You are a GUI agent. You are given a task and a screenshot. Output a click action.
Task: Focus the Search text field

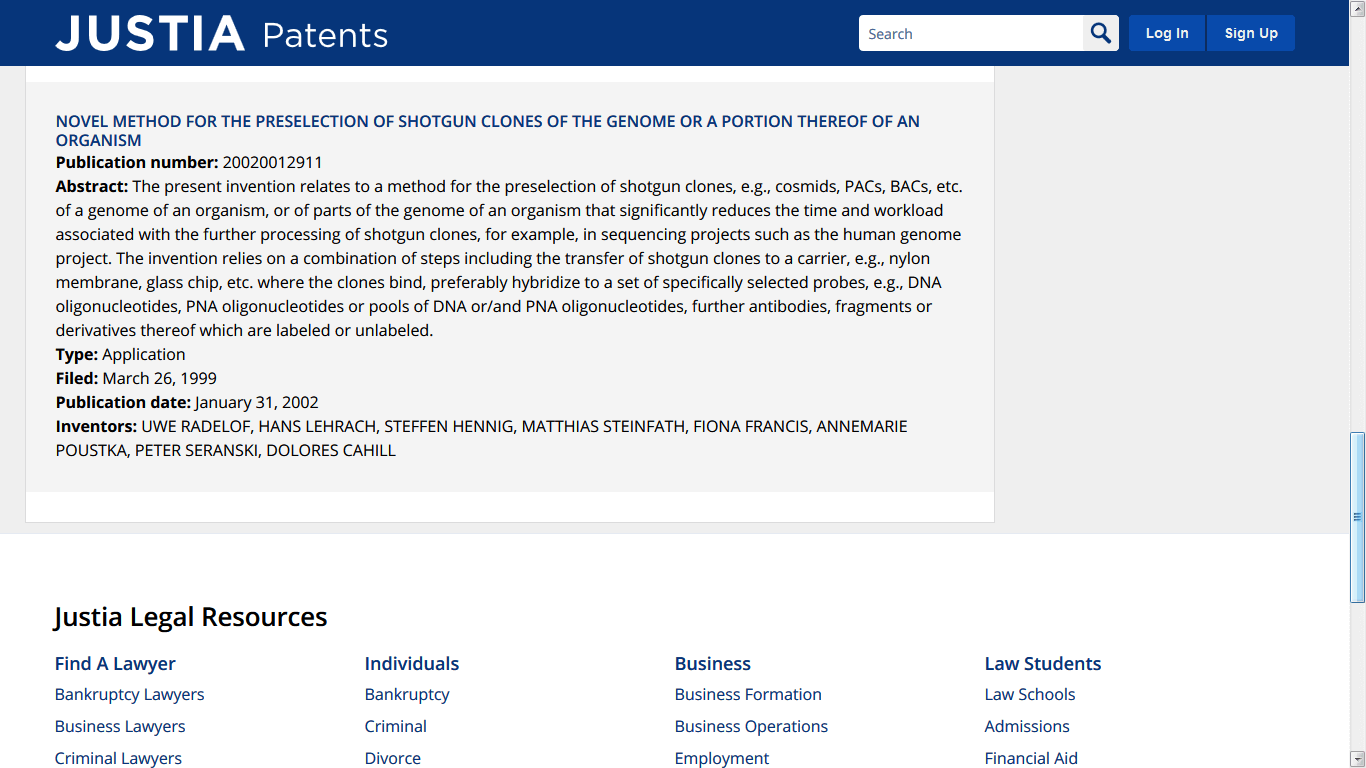pyautogui.click(x=971, y=33)
